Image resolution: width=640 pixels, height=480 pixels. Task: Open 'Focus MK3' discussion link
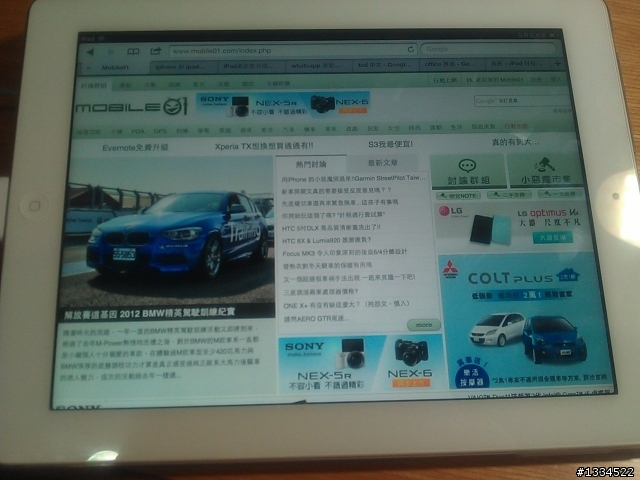tap(344, 253)
